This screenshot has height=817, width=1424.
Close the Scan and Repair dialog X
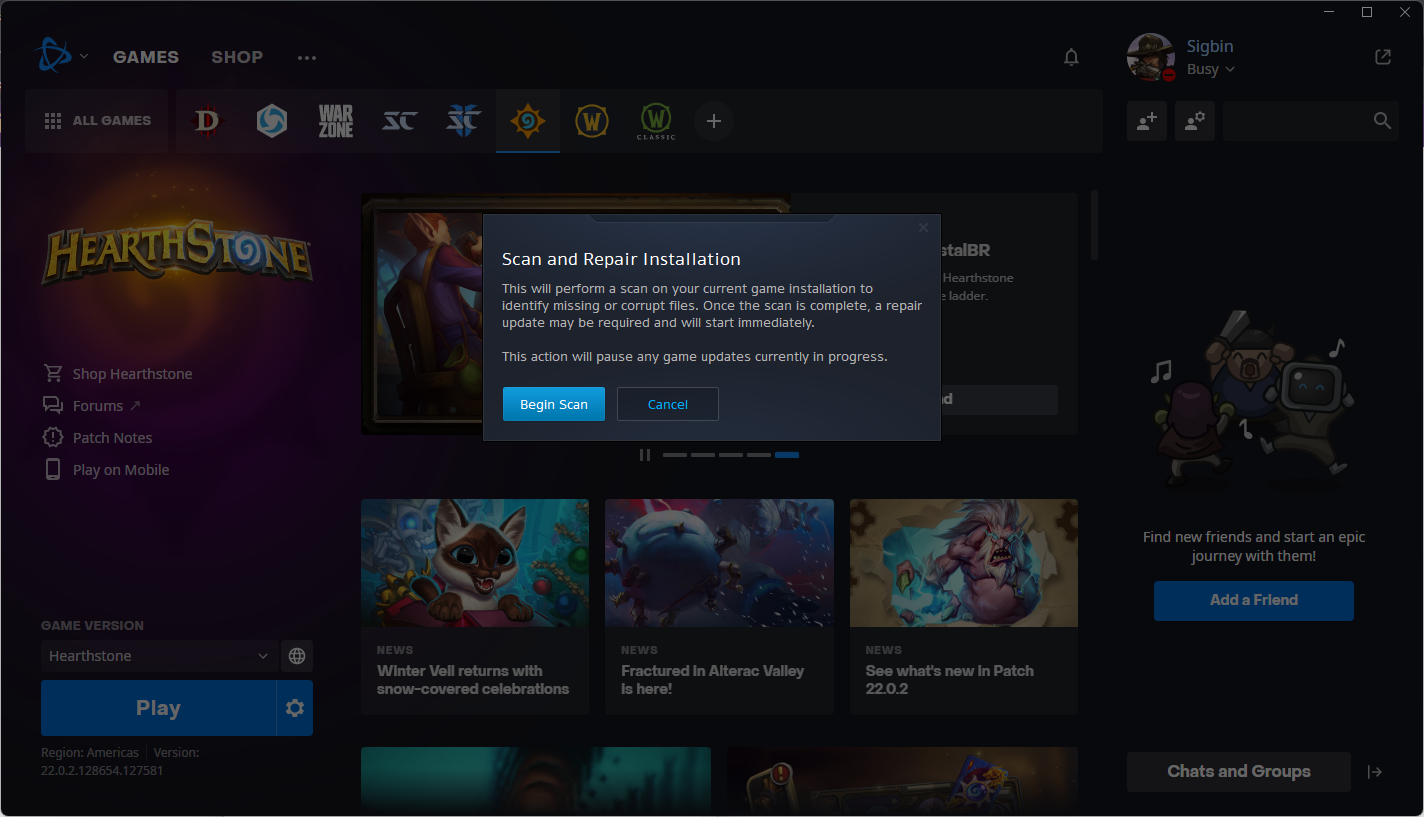[x=923, y=228]
